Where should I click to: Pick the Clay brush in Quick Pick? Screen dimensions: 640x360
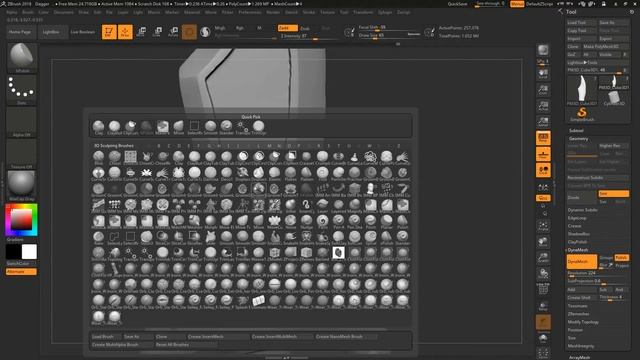[x=98, y=127]
